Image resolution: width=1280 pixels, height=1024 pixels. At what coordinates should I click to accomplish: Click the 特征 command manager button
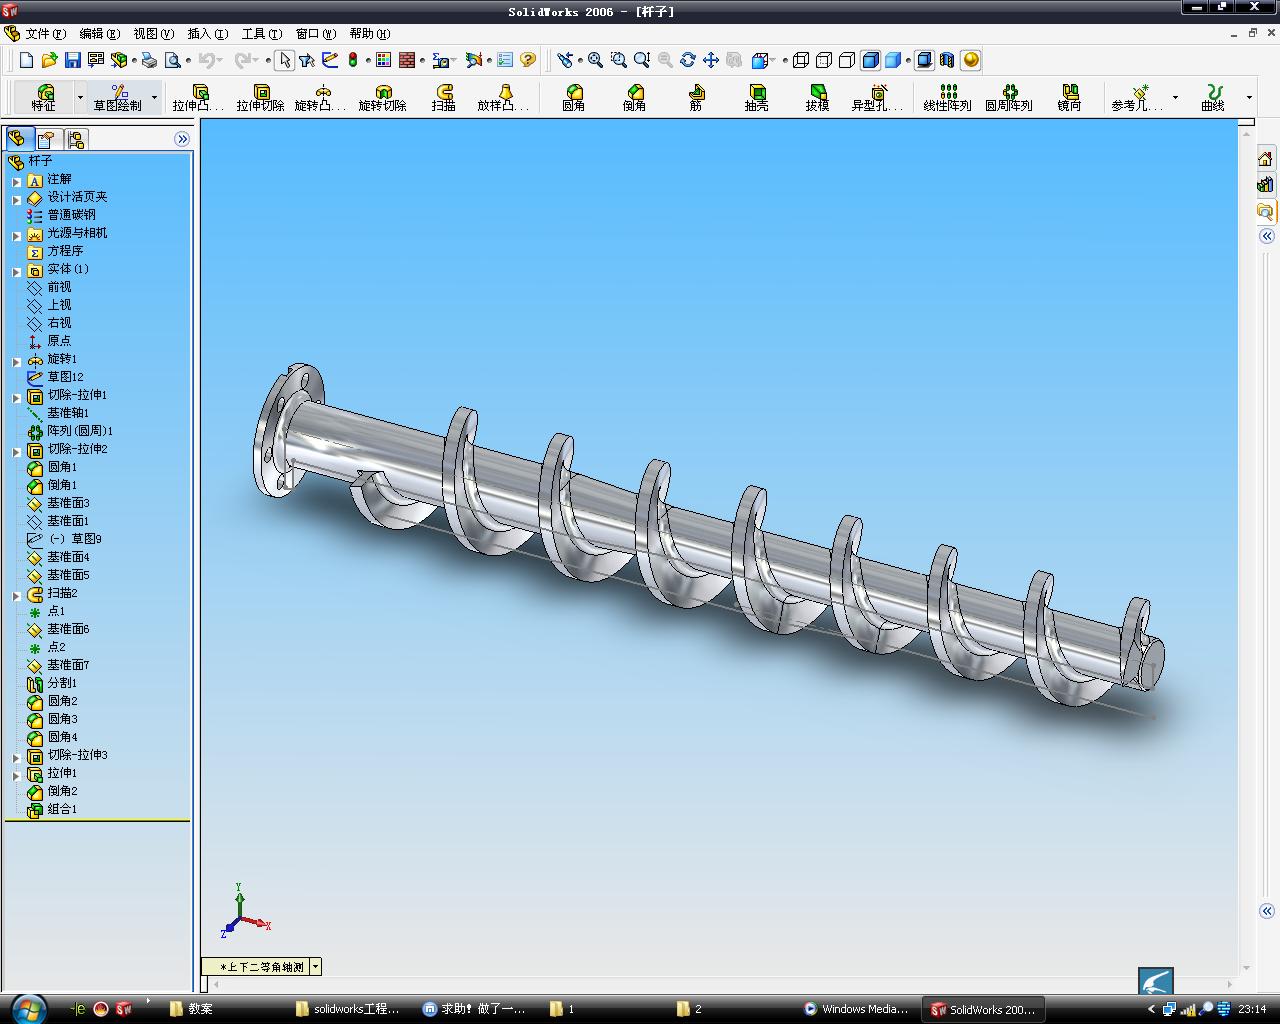tap(44, 97)
